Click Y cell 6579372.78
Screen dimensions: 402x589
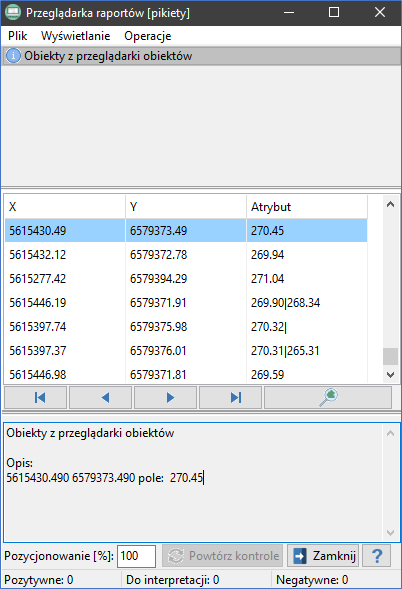pyautogui.click(x=186, y=255)
